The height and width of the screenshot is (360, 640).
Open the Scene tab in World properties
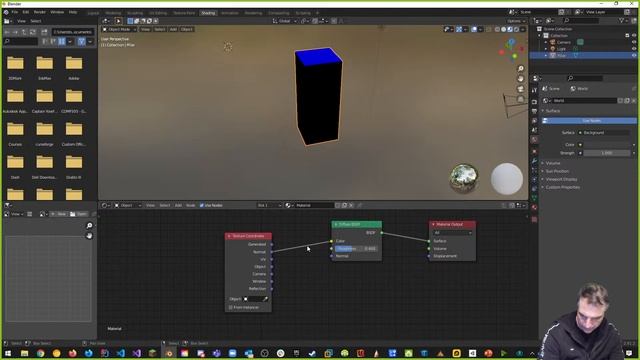coord(551,89)
